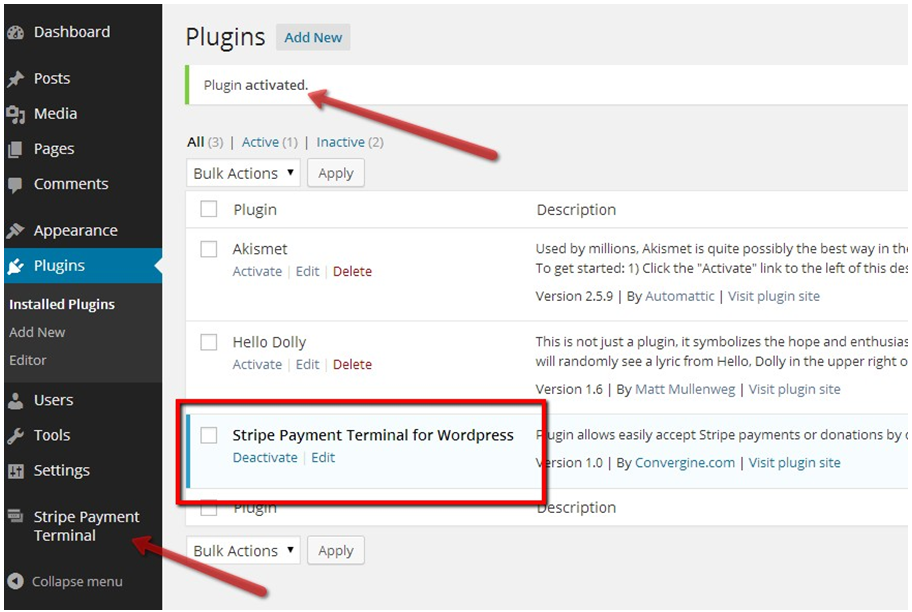Image resolution: width=912 pixels, height=612 pixels.
Task: Click the Pages document icon
Action: tap(16, 150)
